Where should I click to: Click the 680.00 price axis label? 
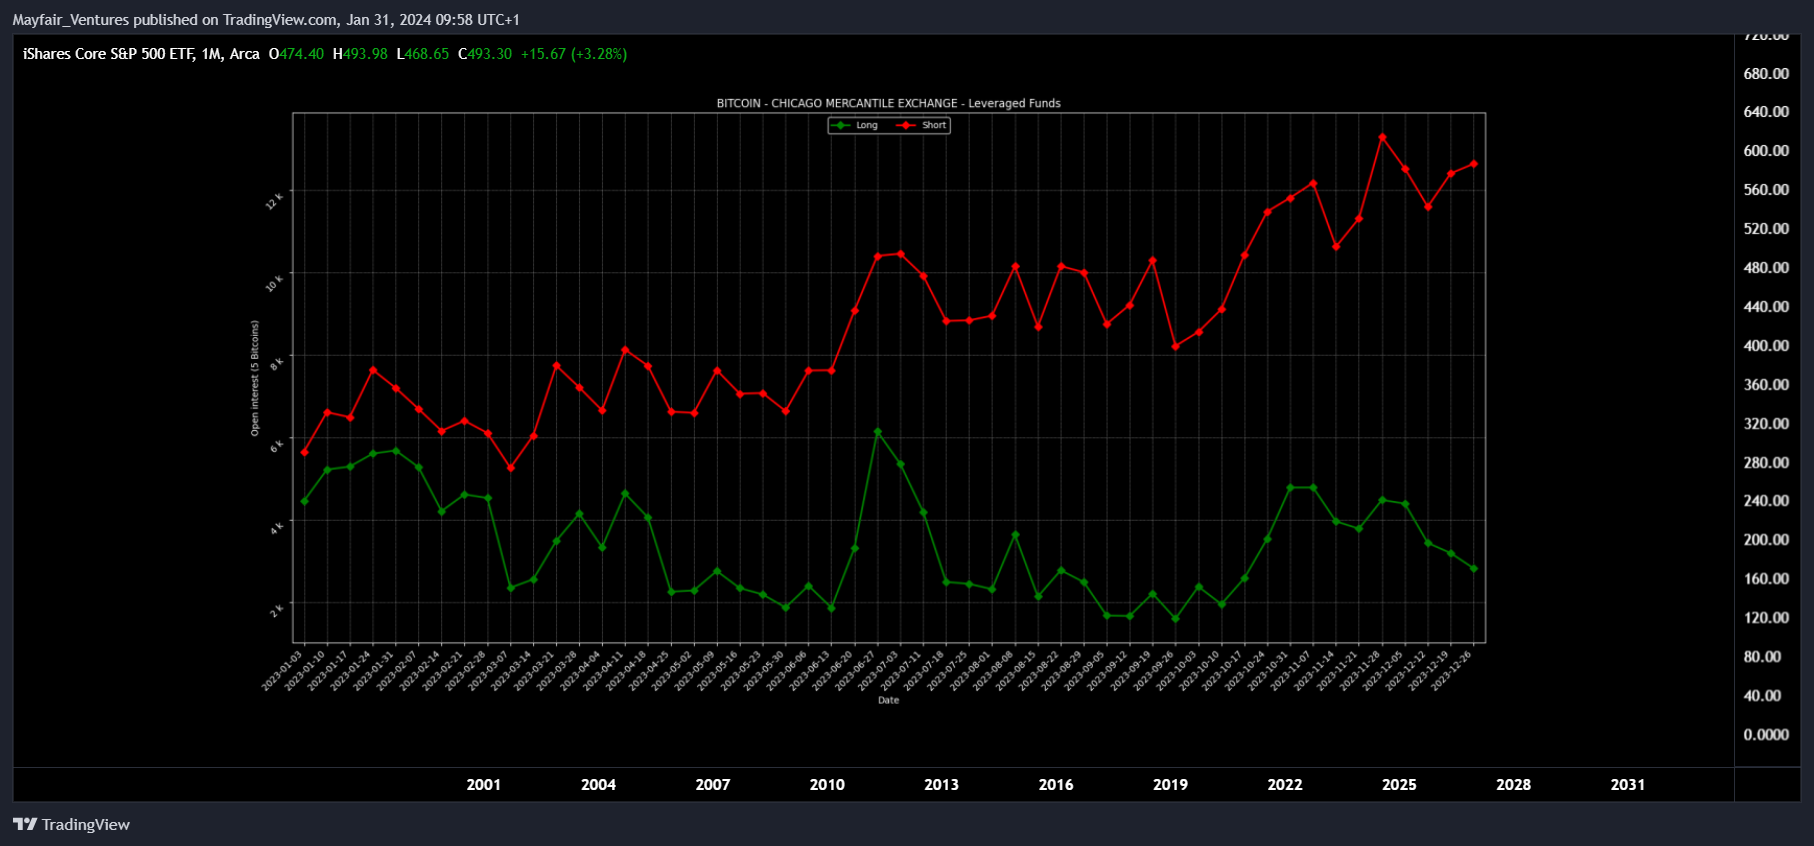[1766, 73]
